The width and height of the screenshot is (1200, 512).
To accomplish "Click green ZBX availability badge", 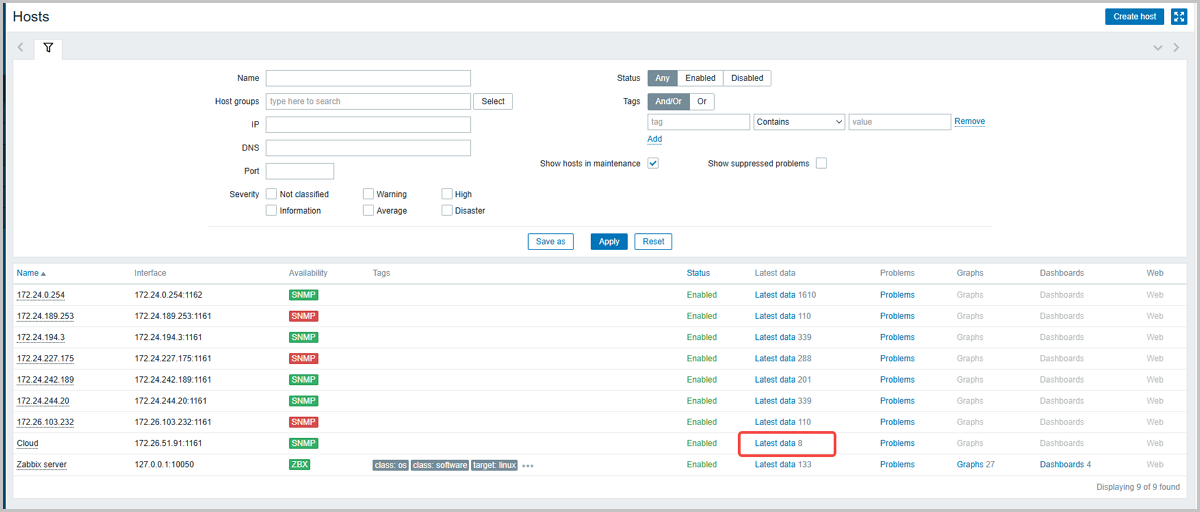I will tap(300, 465).
